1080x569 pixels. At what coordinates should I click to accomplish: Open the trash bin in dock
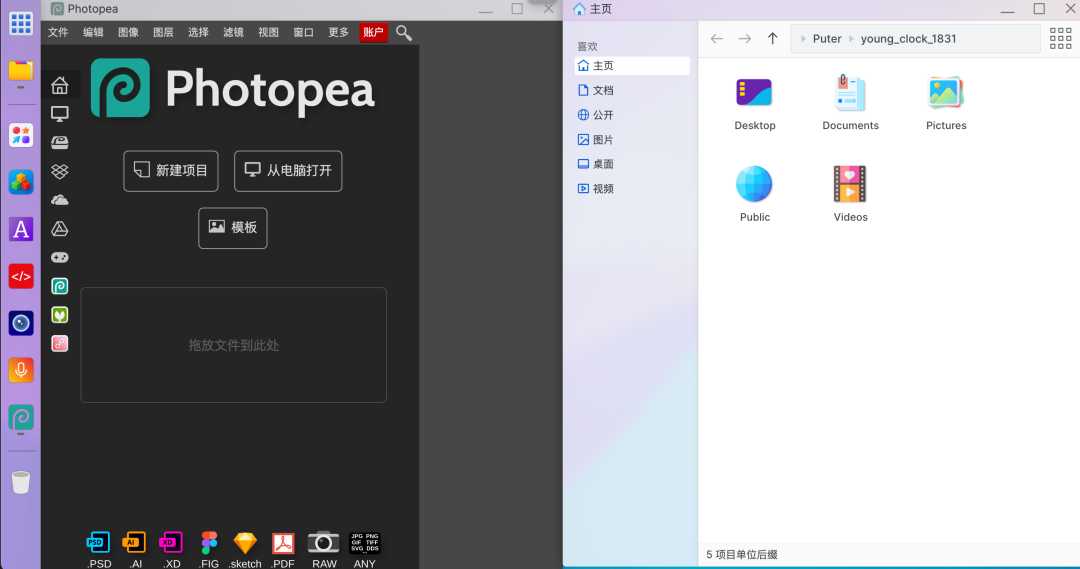click(21, 482)
